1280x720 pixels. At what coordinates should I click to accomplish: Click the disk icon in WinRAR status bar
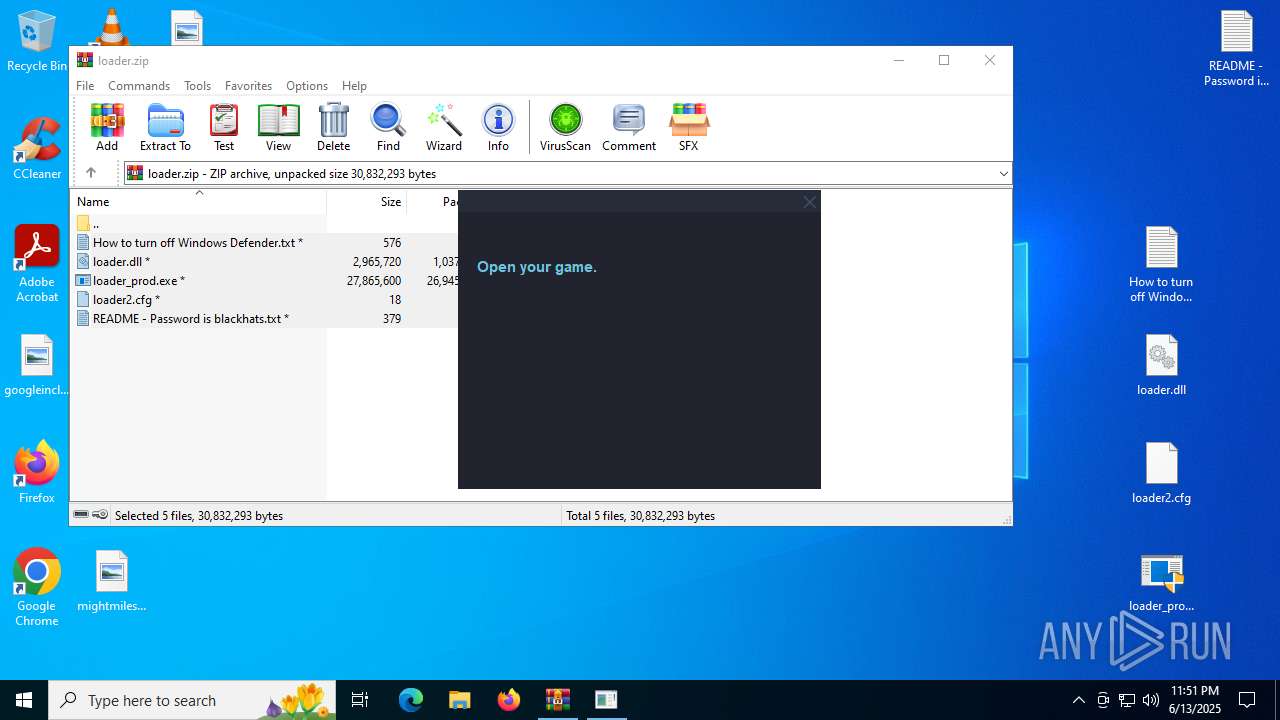pyautogui.click(x=81, y=515)
